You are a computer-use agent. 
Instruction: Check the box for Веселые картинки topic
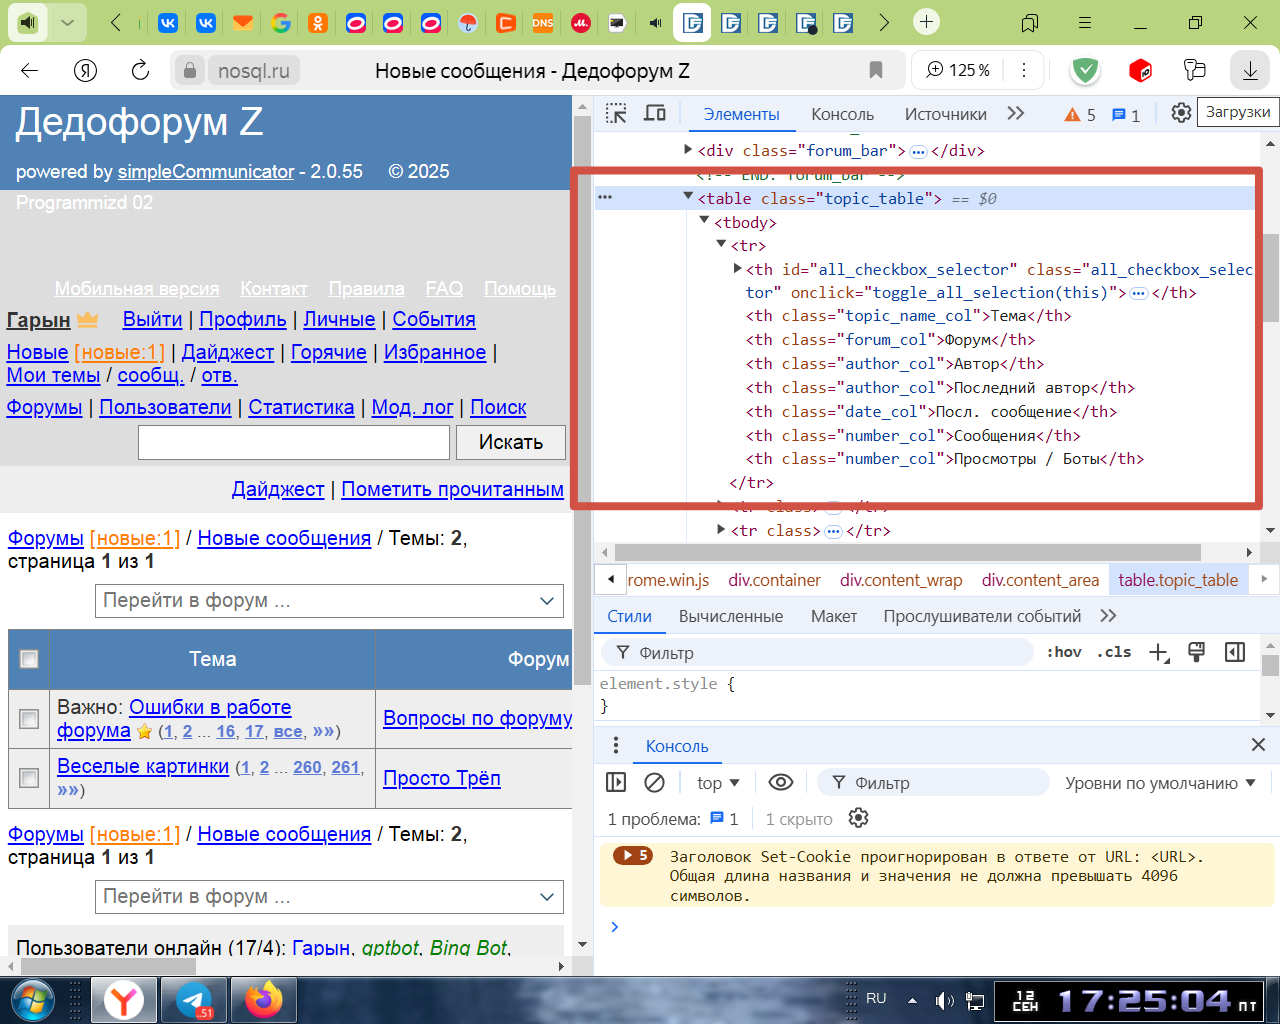pos(29,778)
